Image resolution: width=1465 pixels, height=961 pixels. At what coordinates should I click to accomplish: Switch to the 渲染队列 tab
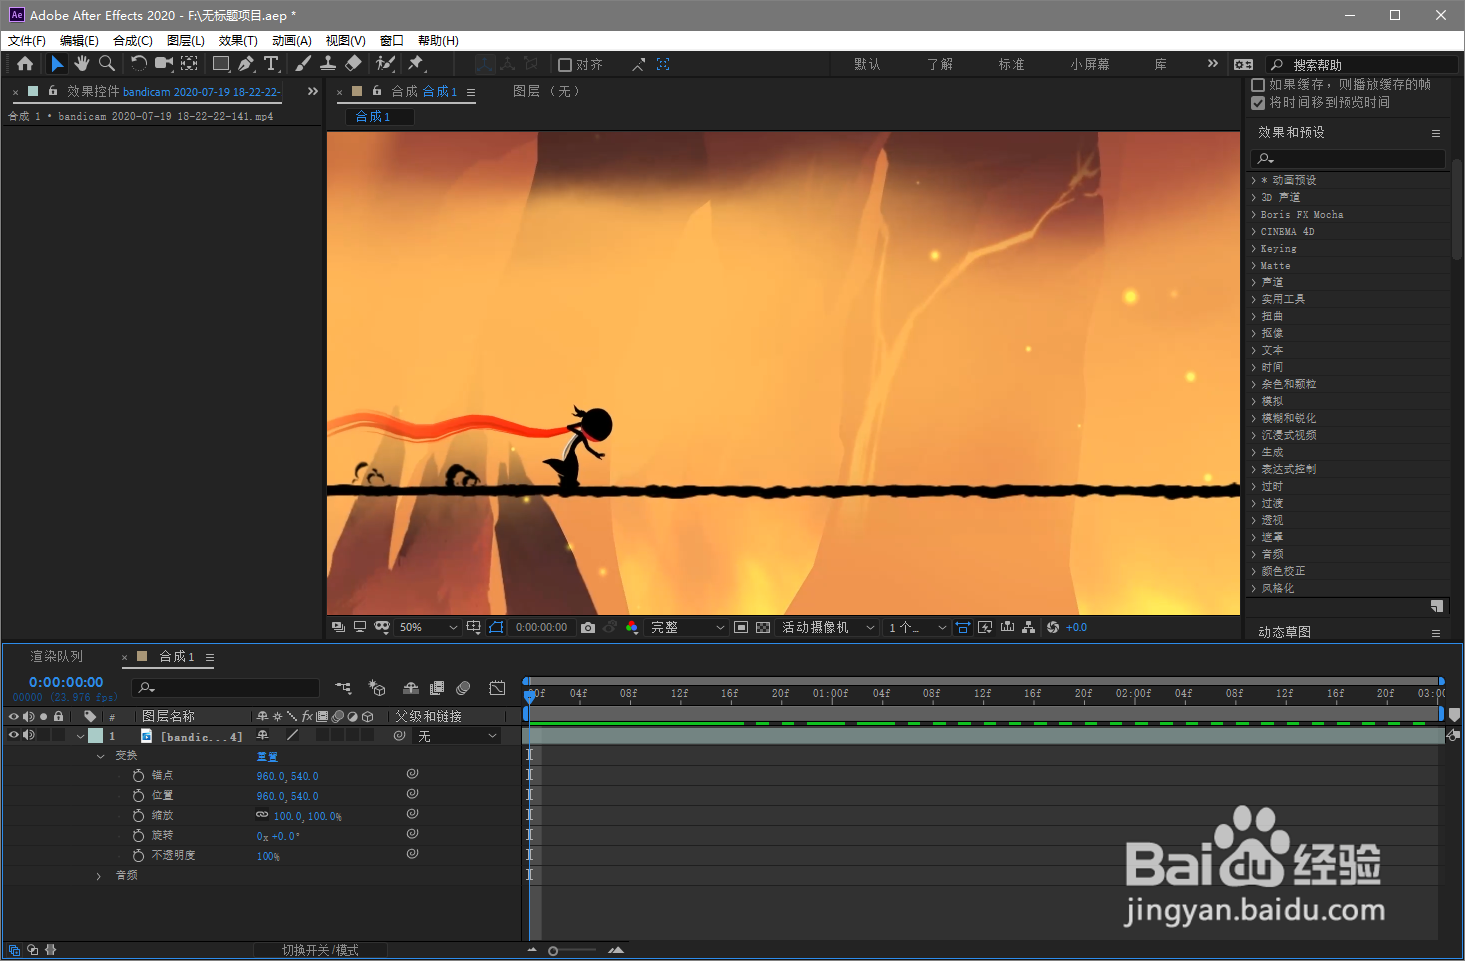click(x=57, y=657)
